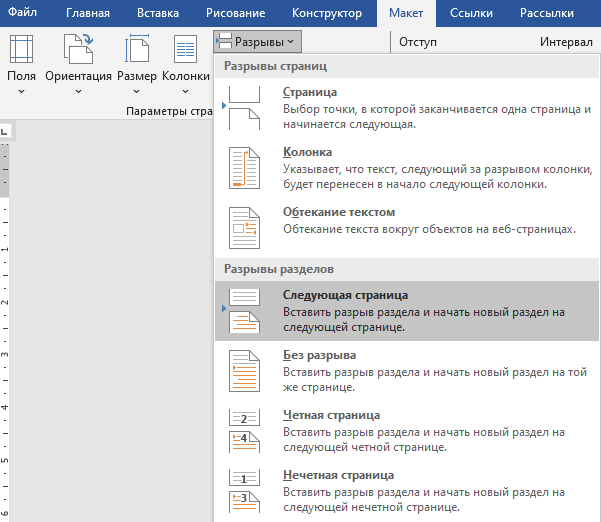Image resolution: width=601 pixels, height=522 pixels.
Task: Choose Следующая страница section break
Action: click(x=407, y=311)
